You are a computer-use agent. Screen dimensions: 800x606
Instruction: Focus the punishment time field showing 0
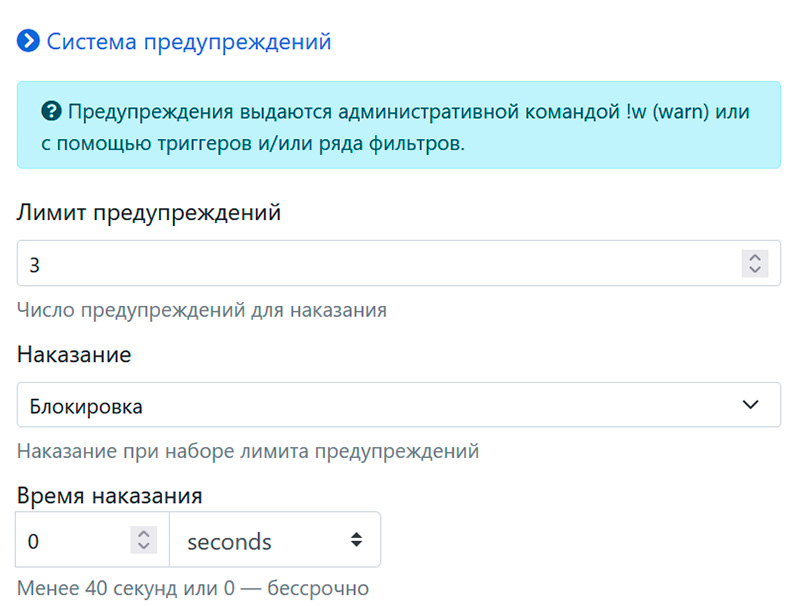[x=72, y=541]
